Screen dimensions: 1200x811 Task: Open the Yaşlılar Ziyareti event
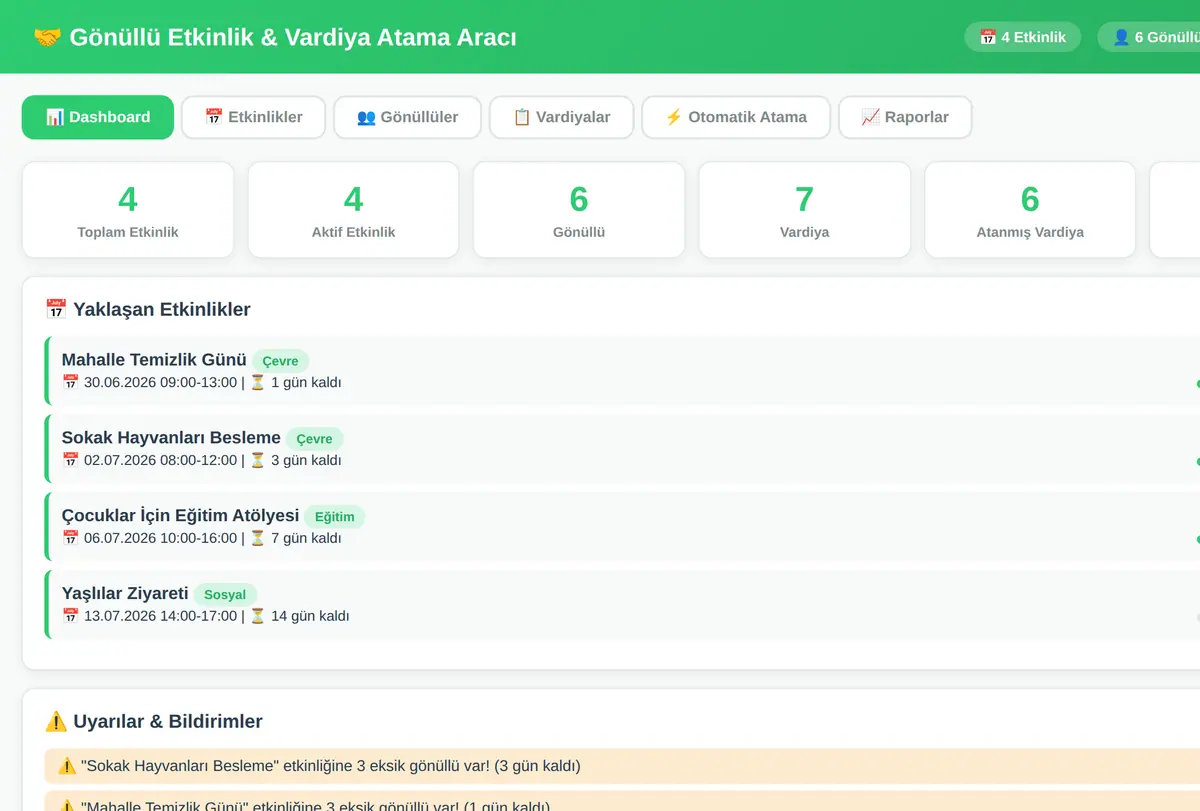click(622, 605)
